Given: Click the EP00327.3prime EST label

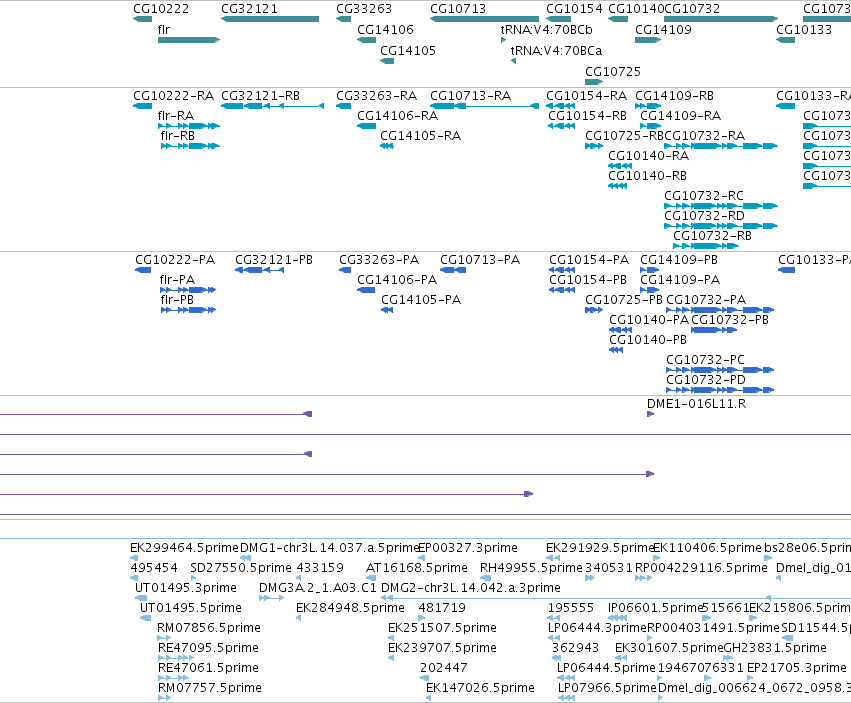Looking at the screenshot, I should click(x=468, y=548).
